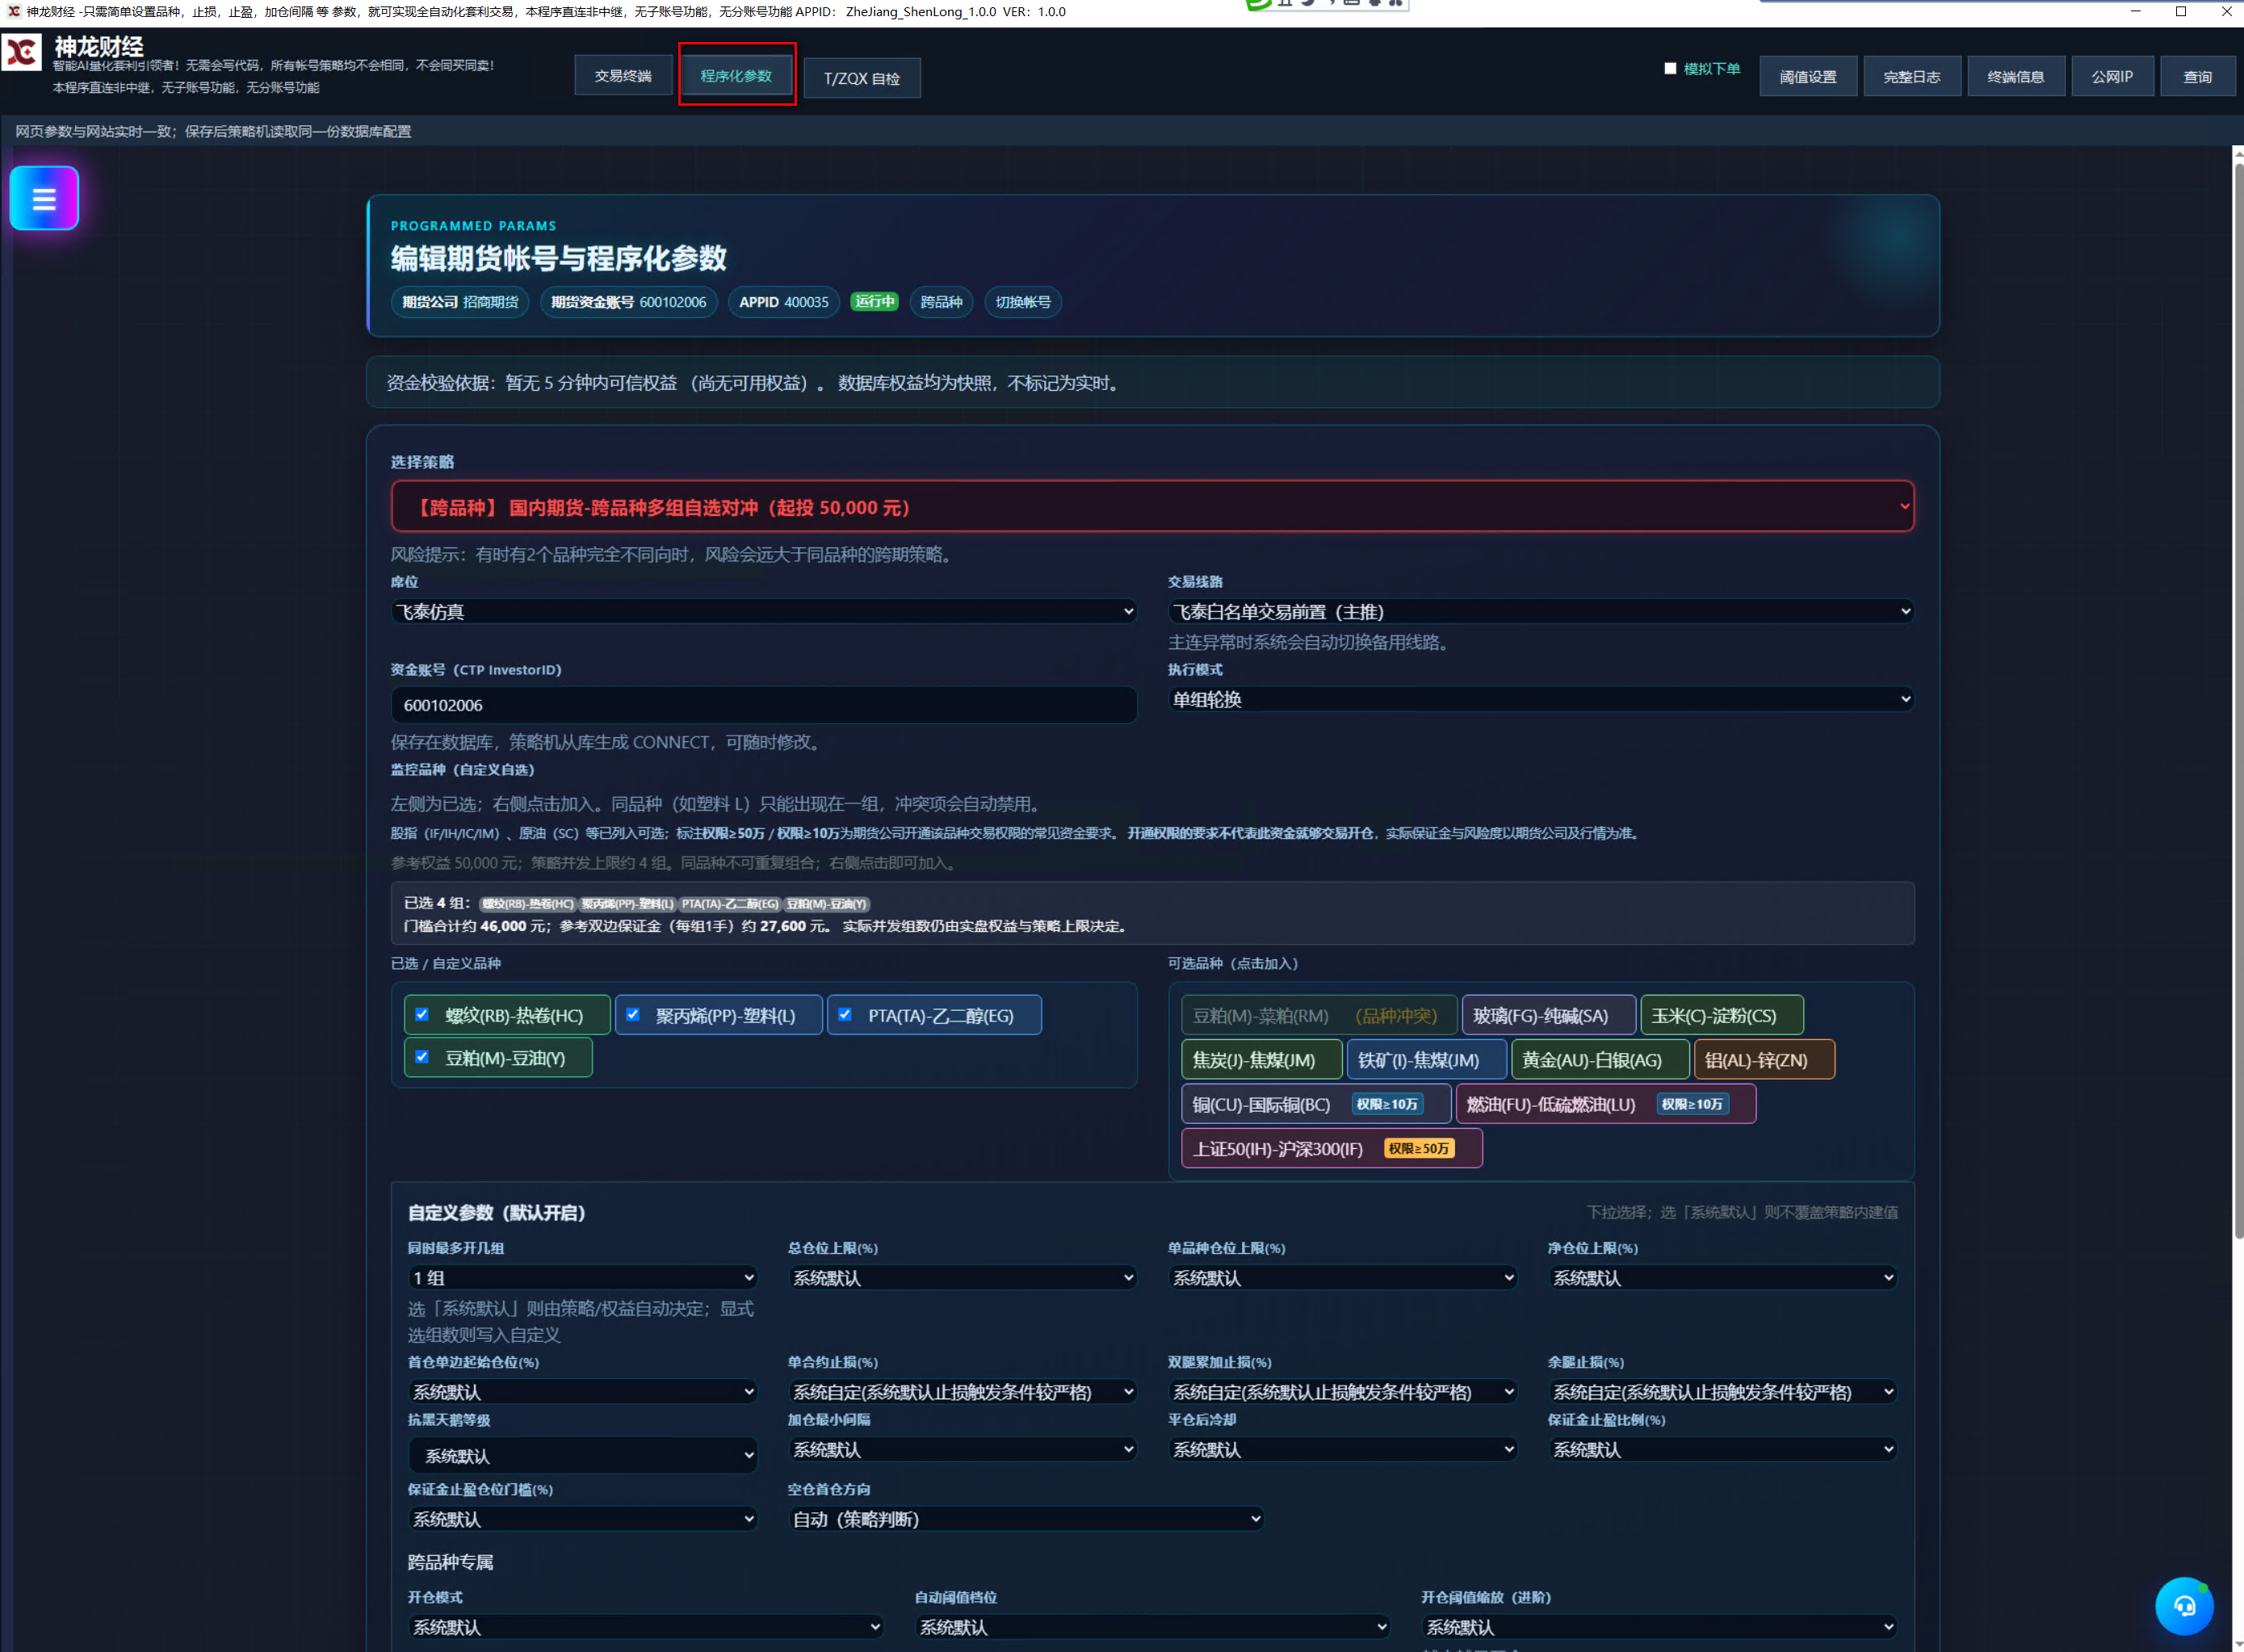2244x1652 pixels.
Task: Uncheck the 豆粕(M)-豆油(Y) pair checkbox
Action: tap(422, 1057)
